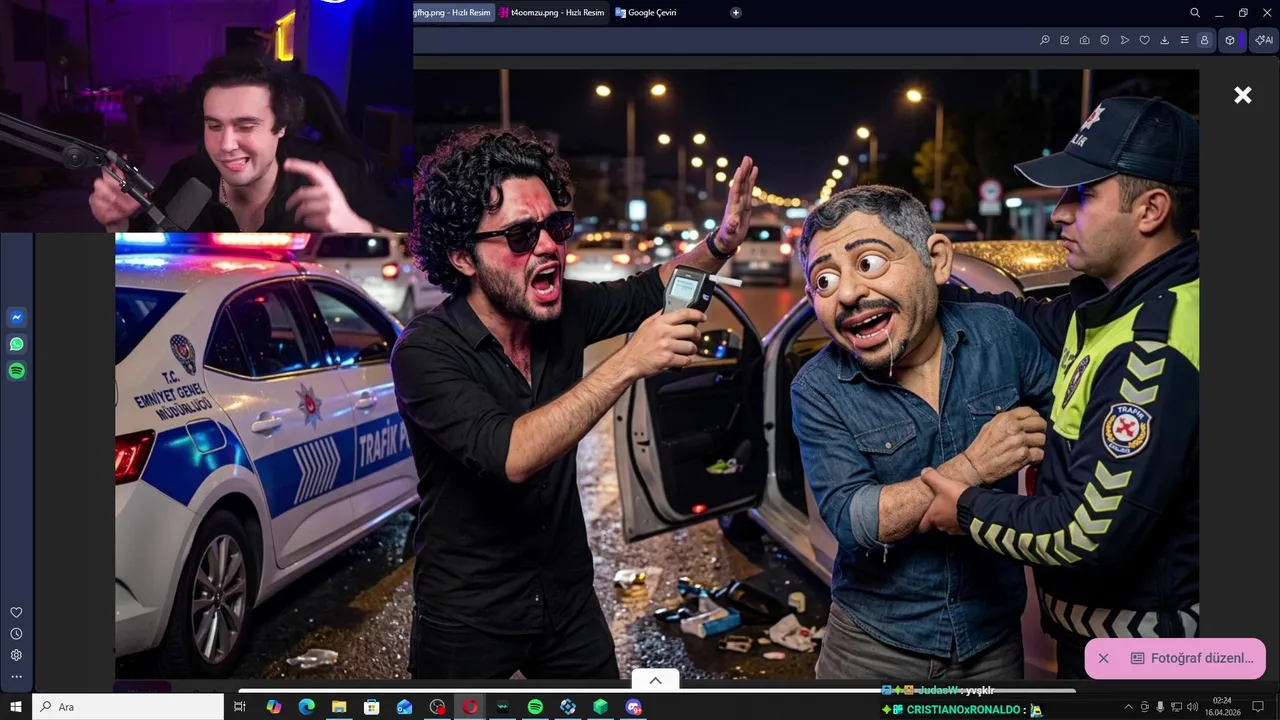Open Messenger in the browser sidebar
This screenshot has width=1280, height=720.
(x=16, y=318)
